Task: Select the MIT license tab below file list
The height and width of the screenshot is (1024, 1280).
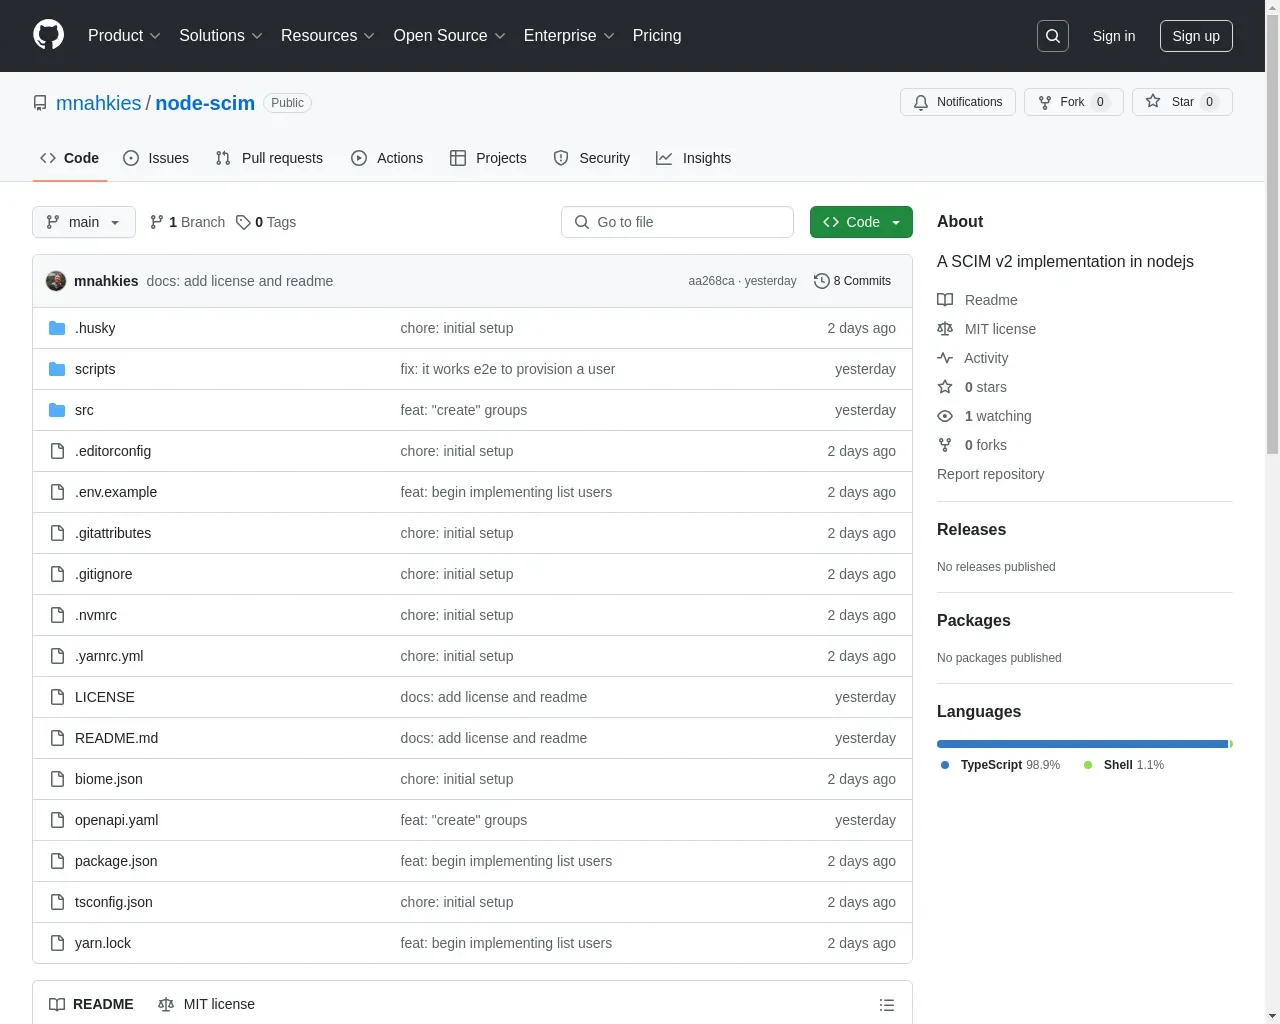Action: click(206, 1004)
